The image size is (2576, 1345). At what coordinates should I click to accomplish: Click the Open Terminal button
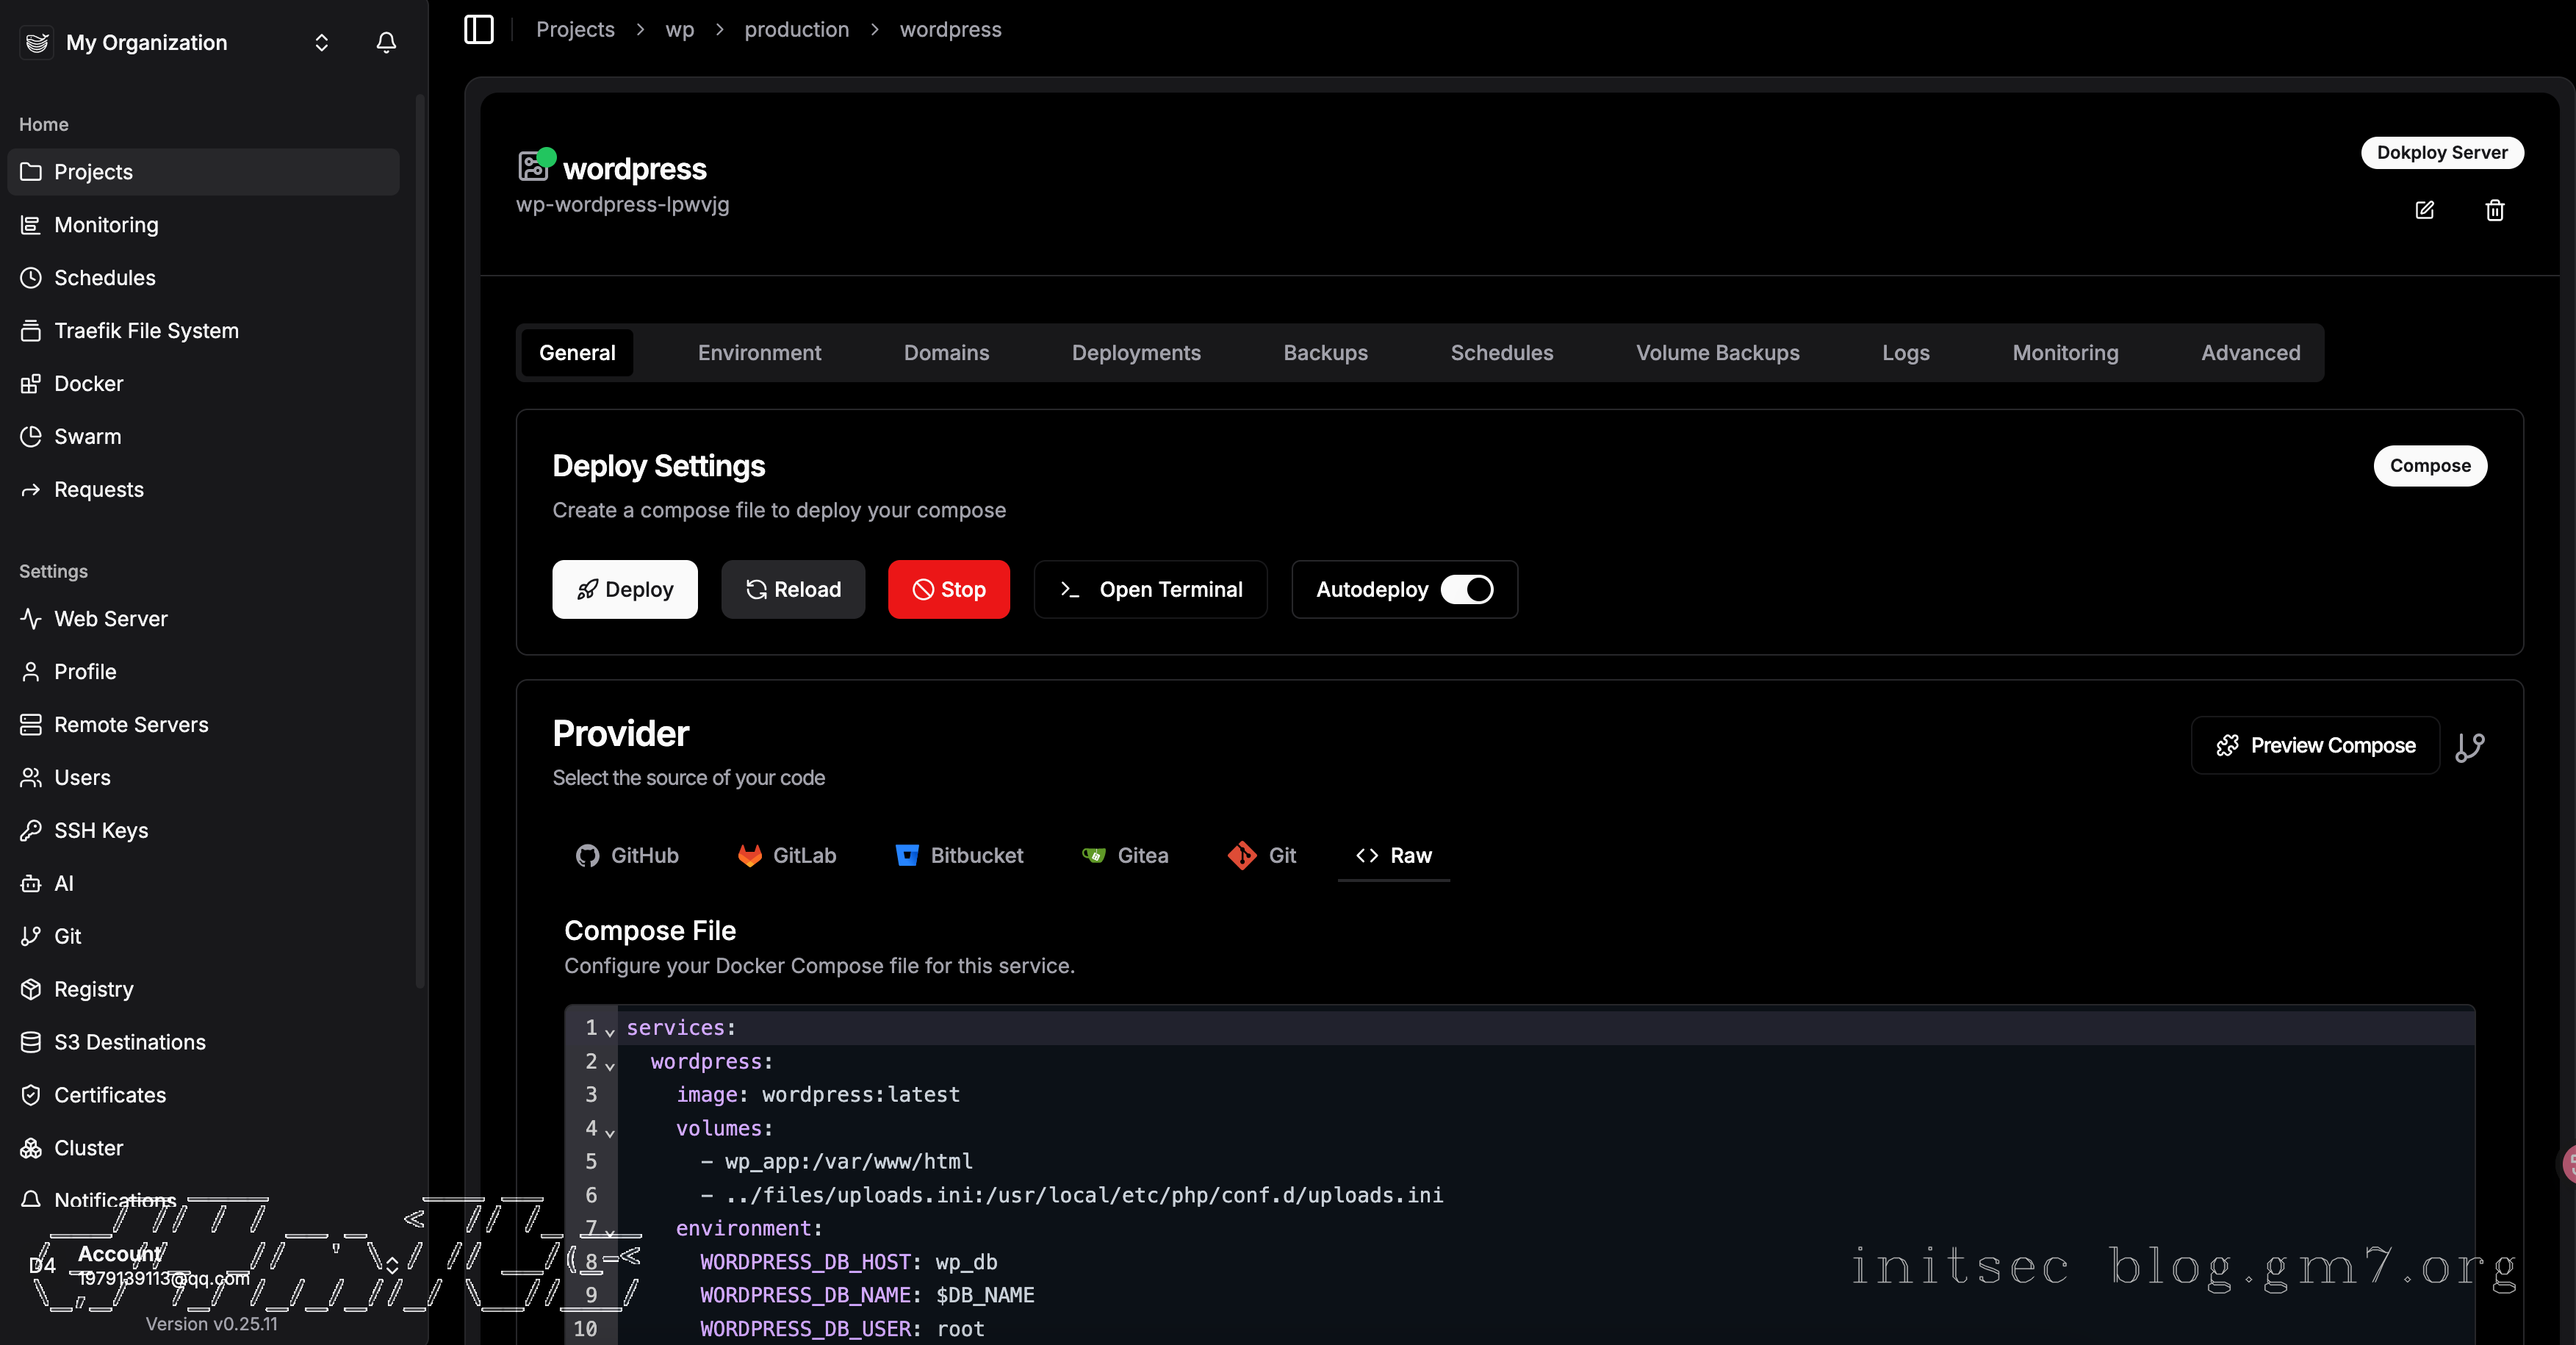click(x=1150, y=590)
